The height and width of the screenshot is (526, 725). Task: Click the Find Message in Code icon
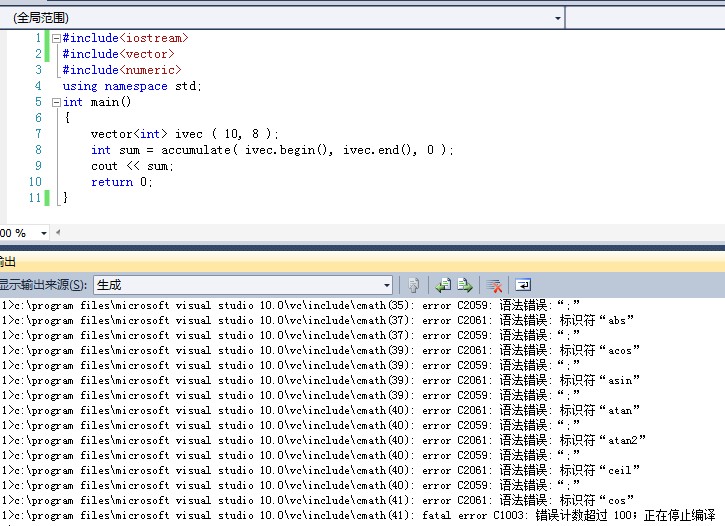(413, 285)
